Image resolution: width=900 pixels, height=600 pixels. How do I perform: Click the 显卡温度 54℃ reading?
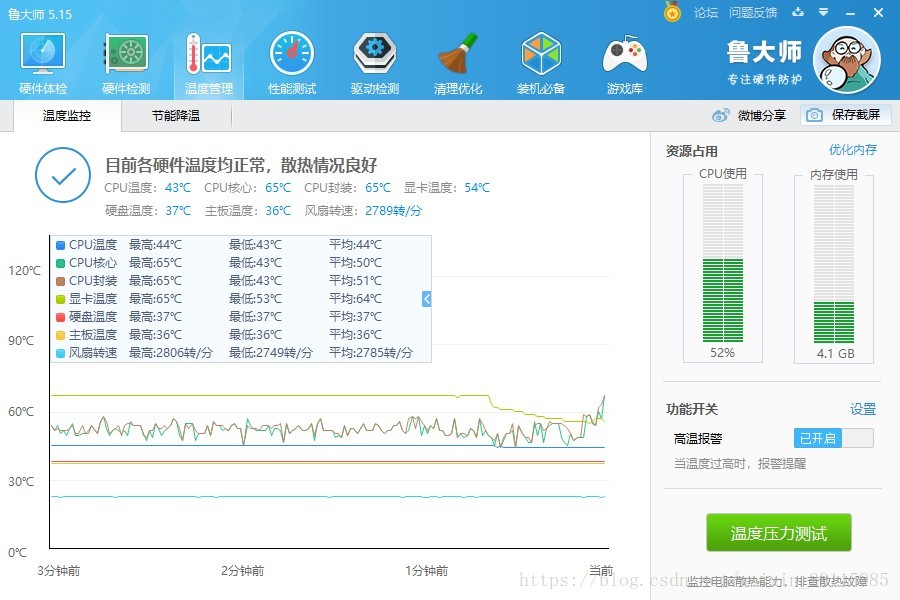[x=477, y=188]
